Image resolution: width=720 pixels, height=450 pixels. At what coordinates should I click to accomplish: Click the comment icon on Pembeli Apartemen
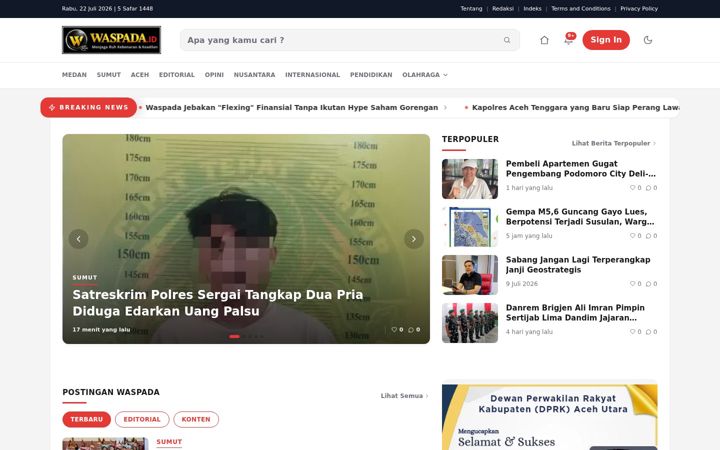(648, 188)
